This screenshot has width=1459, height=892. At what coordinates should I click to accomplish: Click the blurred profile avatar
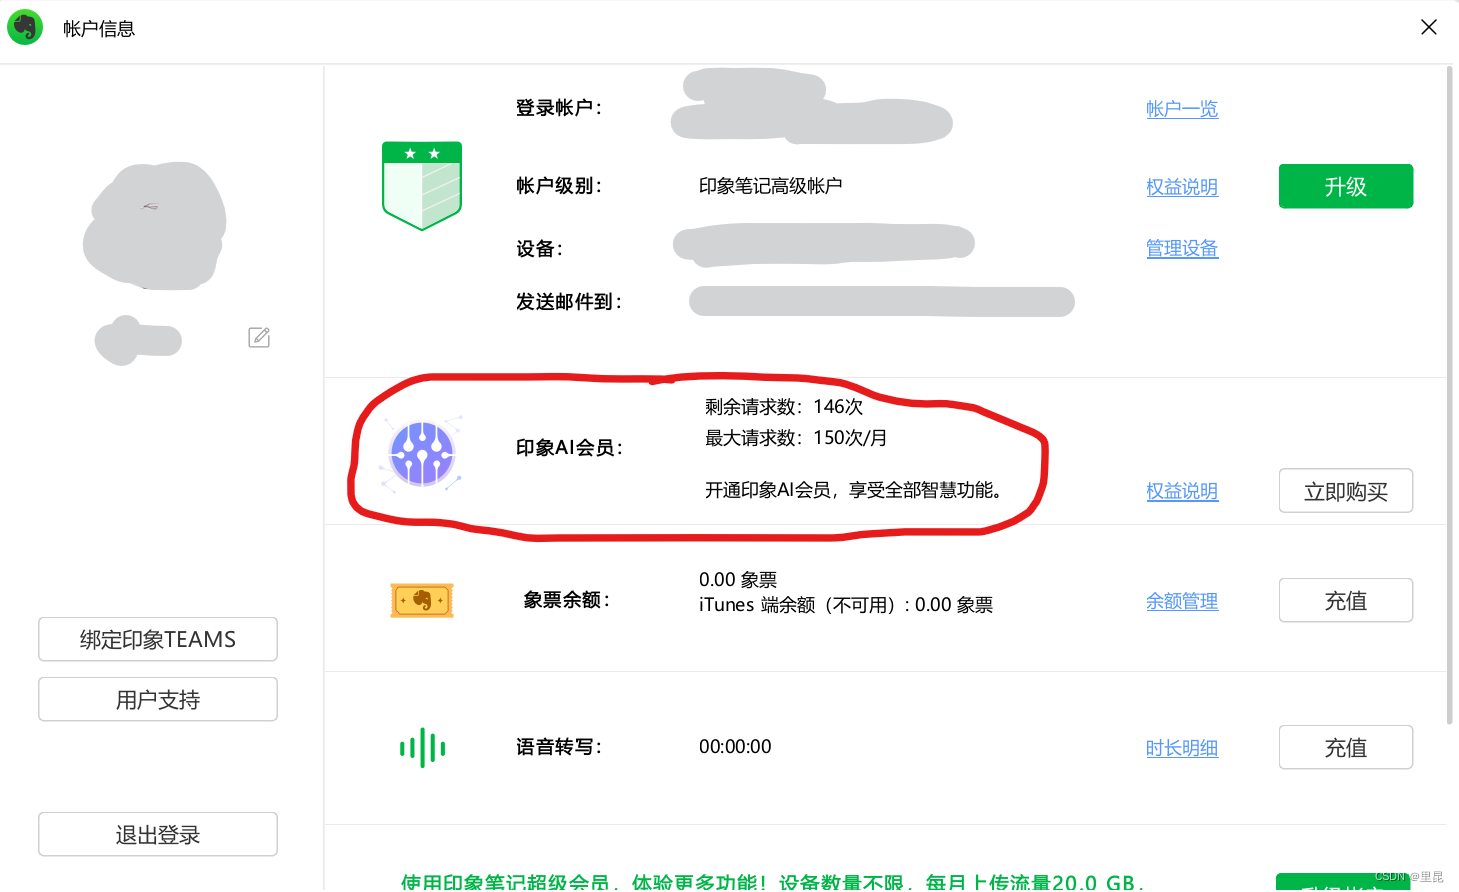pyautogui.click(x=155, y=226)
